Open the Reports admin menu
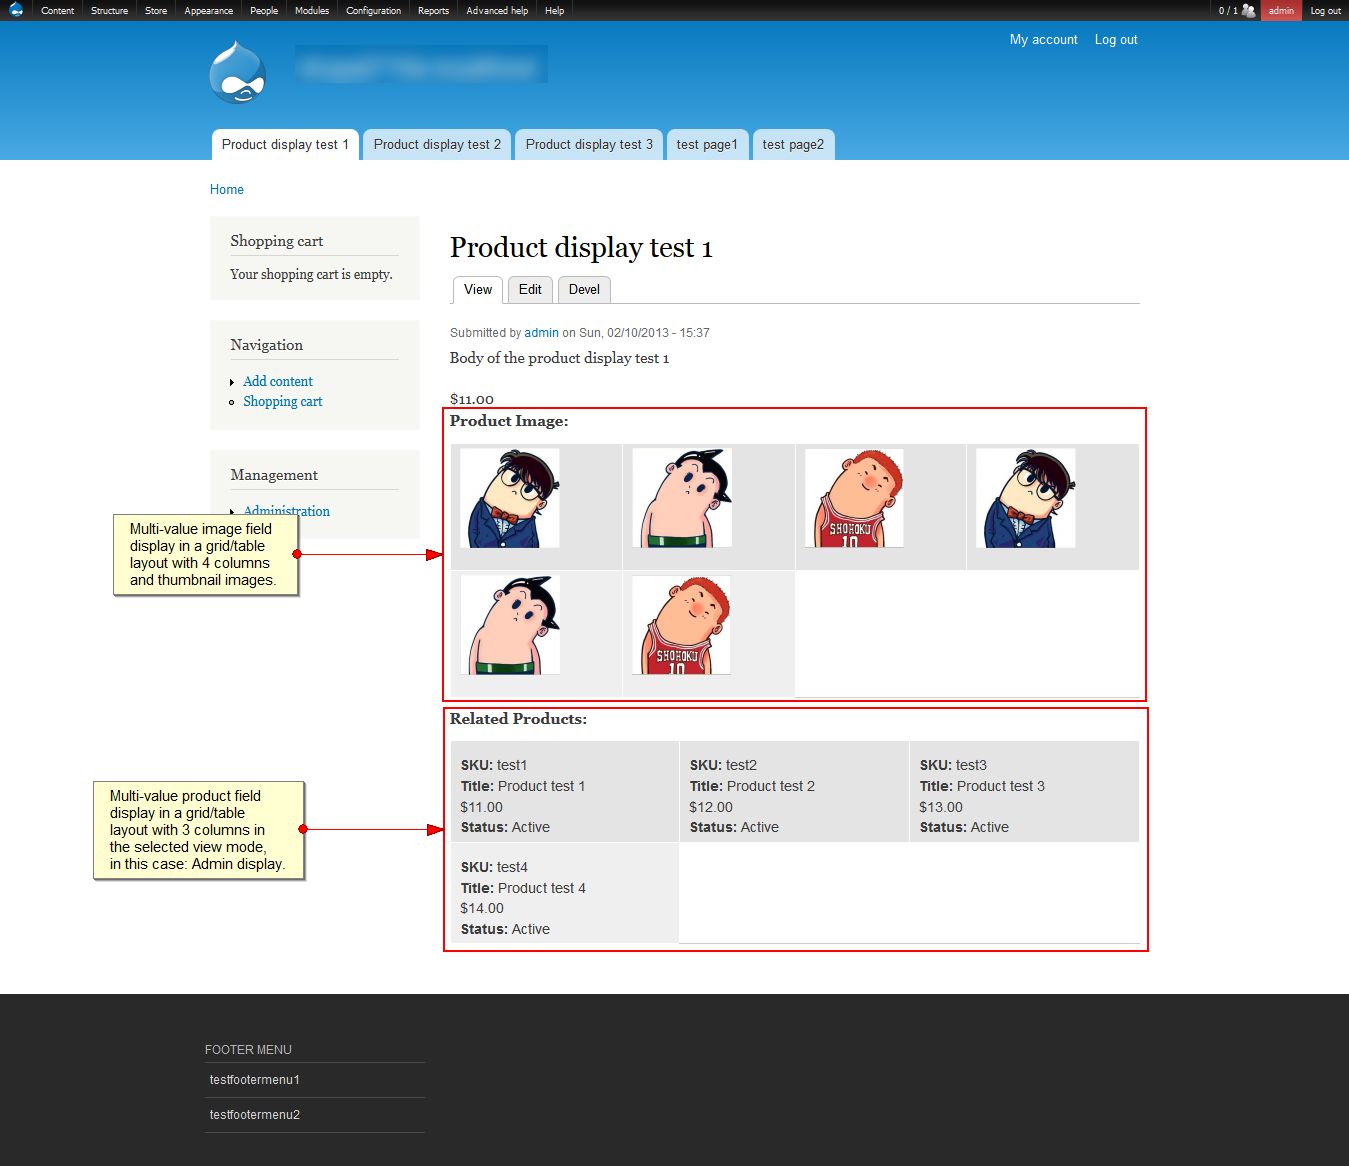The height and width of the screenshot is (1166, 1349). [433, 10]
